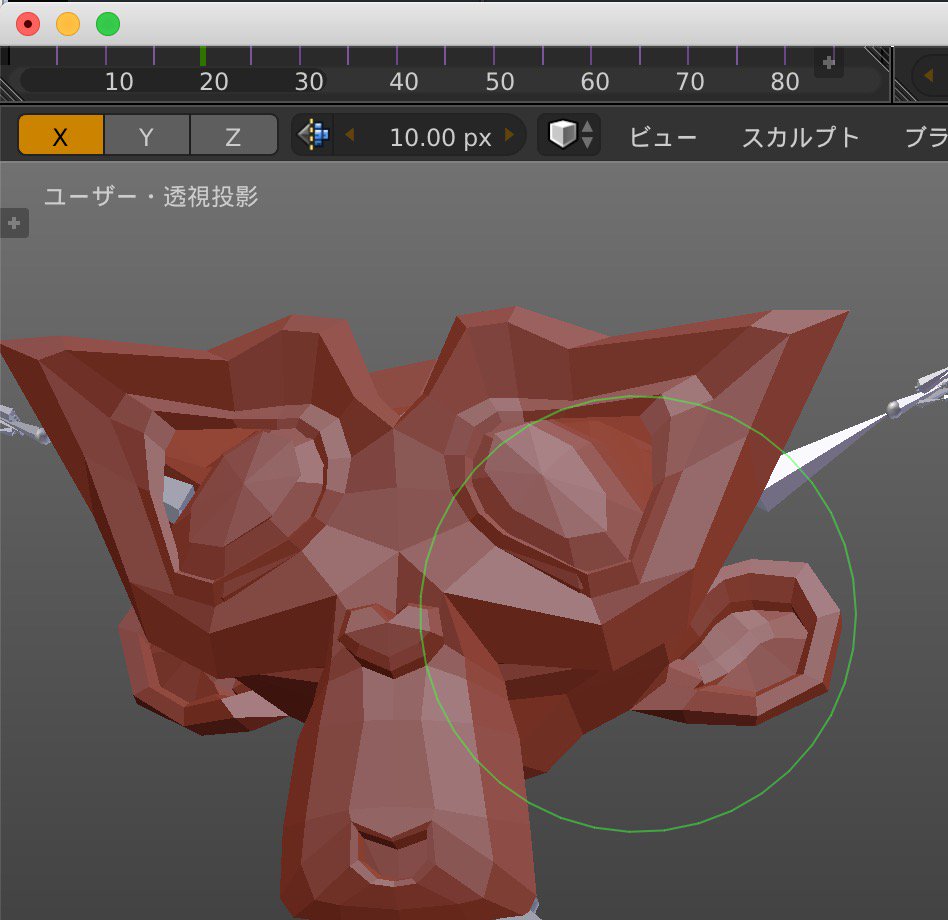
Task: Toggle Y axis symmetry
Action: tap(146, 135)
